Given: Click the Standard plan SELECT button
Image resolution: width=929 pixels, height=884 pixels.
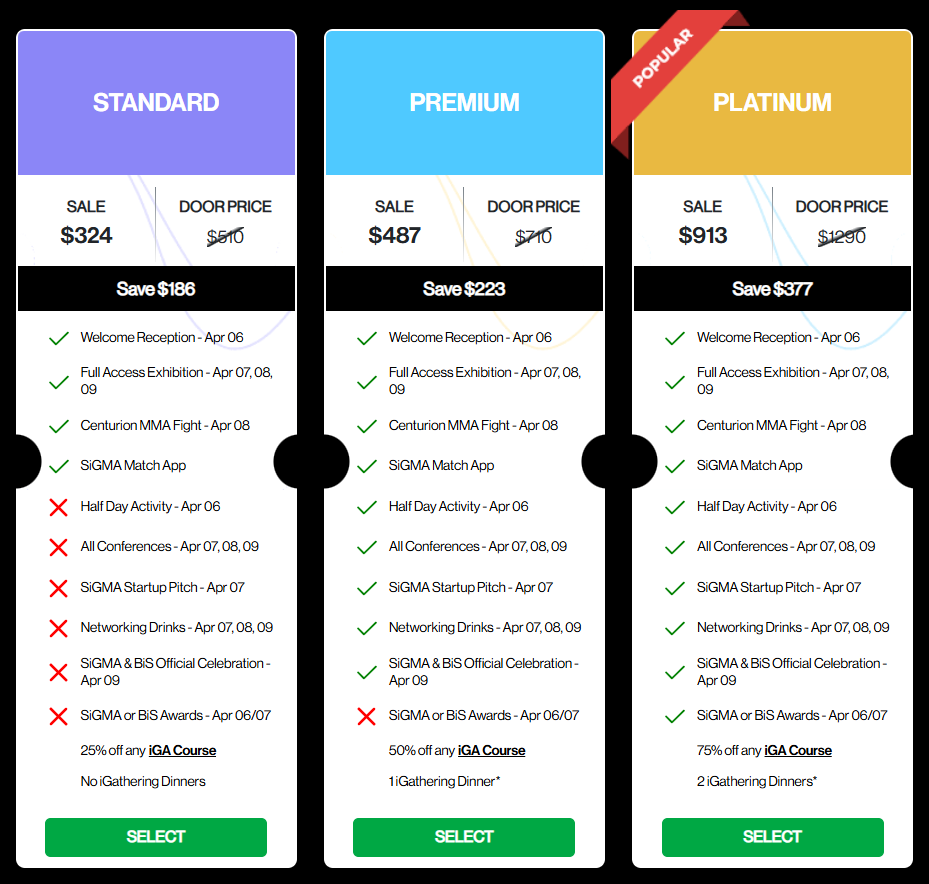Looking at the screenshot, I should [156, 837].
